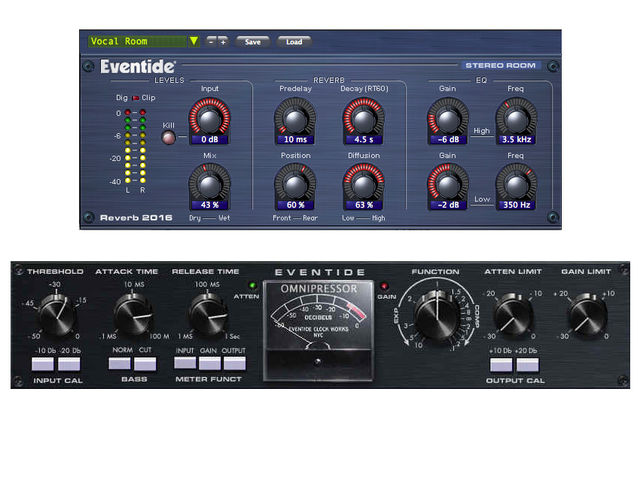Click the Omnipressor Threshold knob
This screenshot has height=480, width=640.
(x=57, y=315)
